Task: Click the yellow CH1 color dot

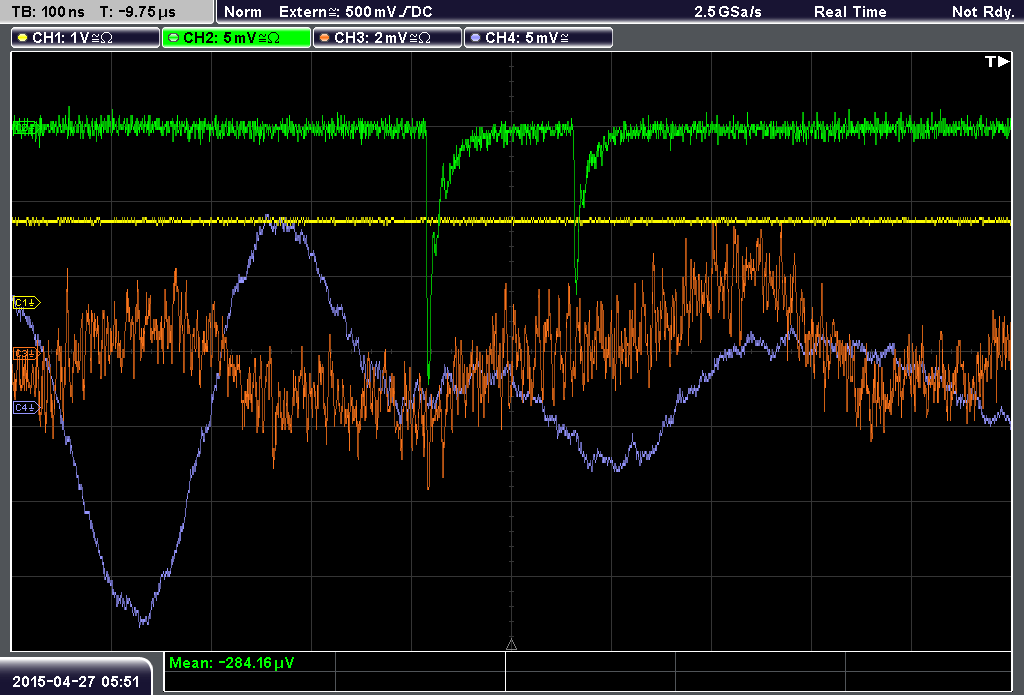Action: click(x=23, y=38)
